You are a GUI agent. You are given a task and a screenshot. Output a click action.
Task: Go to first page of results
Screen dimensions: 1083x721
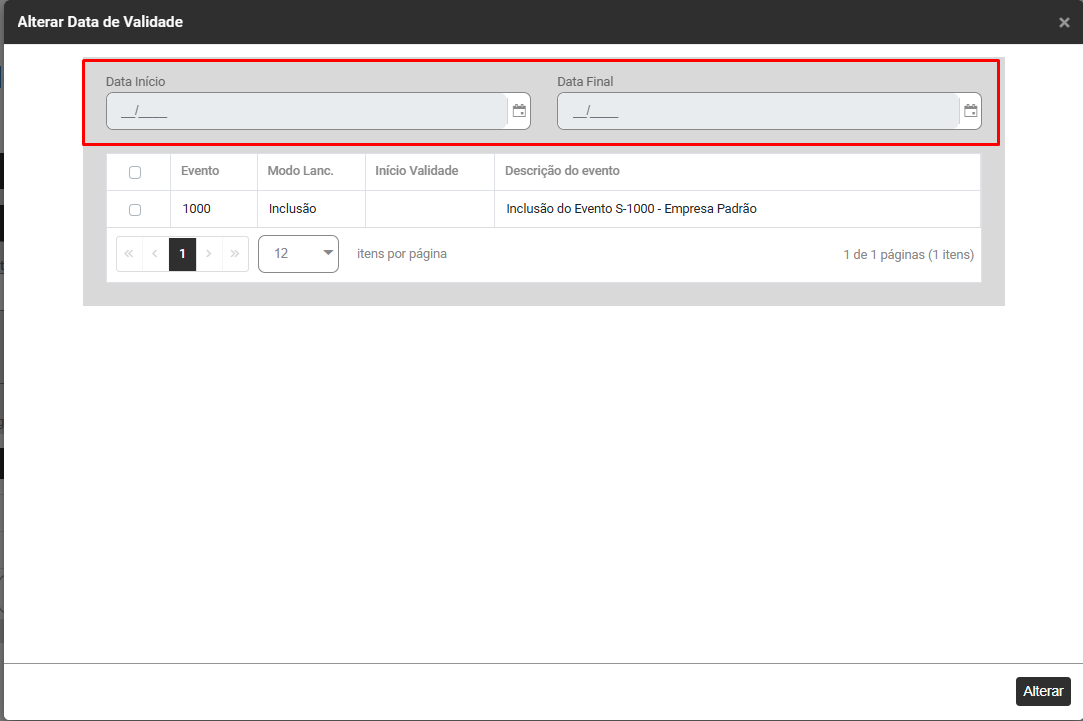[x=129, y=254]
